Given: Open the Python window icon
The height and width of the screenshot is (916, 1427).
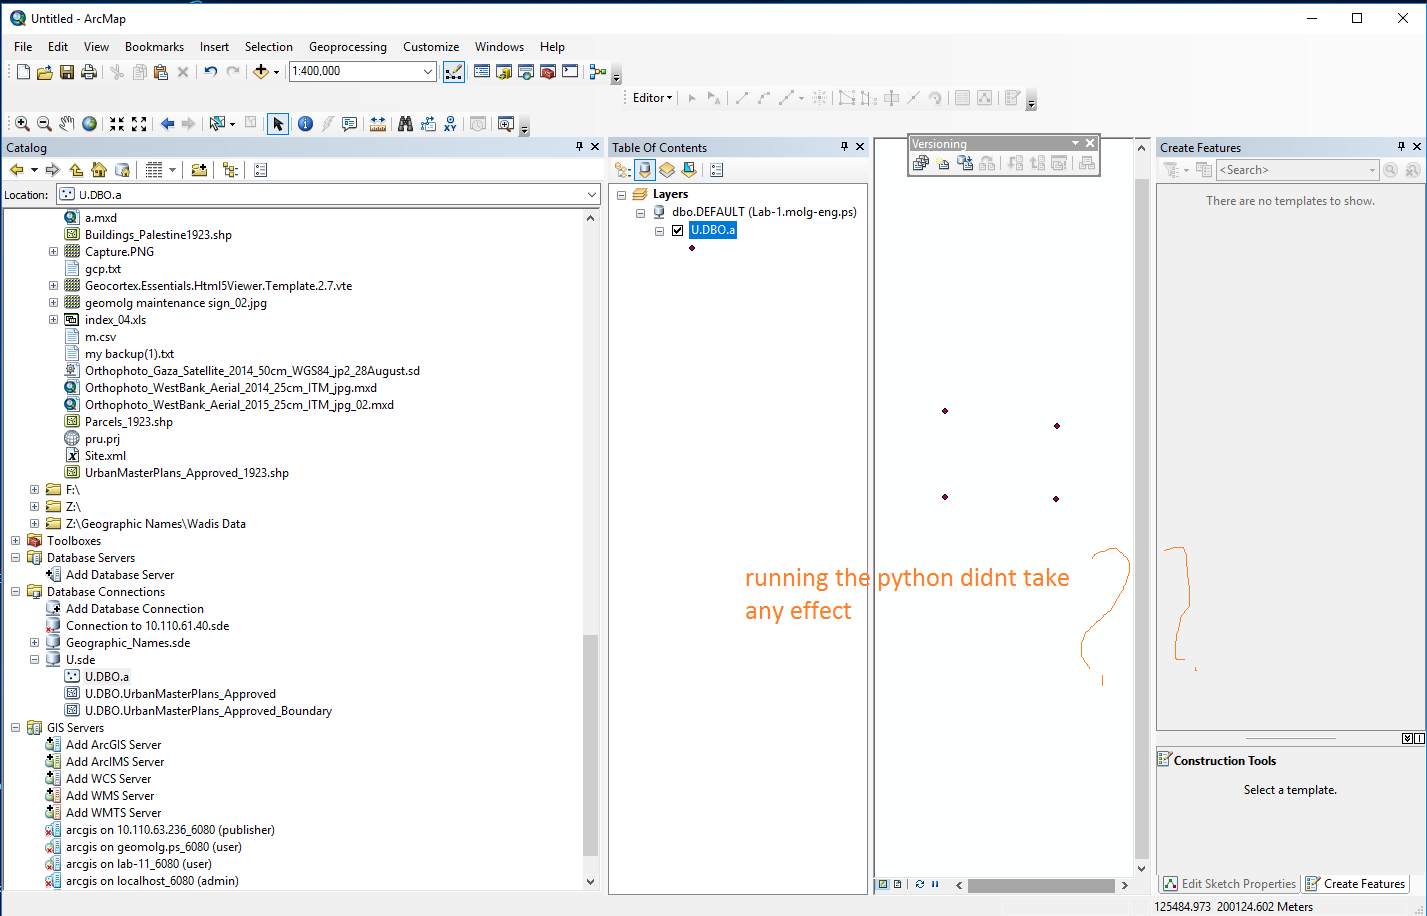Looking at the screenshot, I should [570, 72].
